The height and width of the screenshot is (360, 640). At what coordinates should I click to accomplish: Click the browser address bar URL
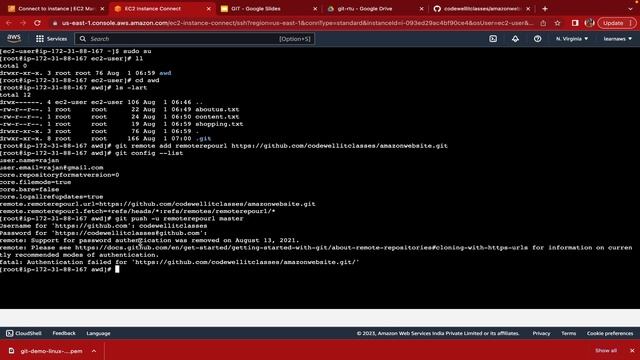297,23
